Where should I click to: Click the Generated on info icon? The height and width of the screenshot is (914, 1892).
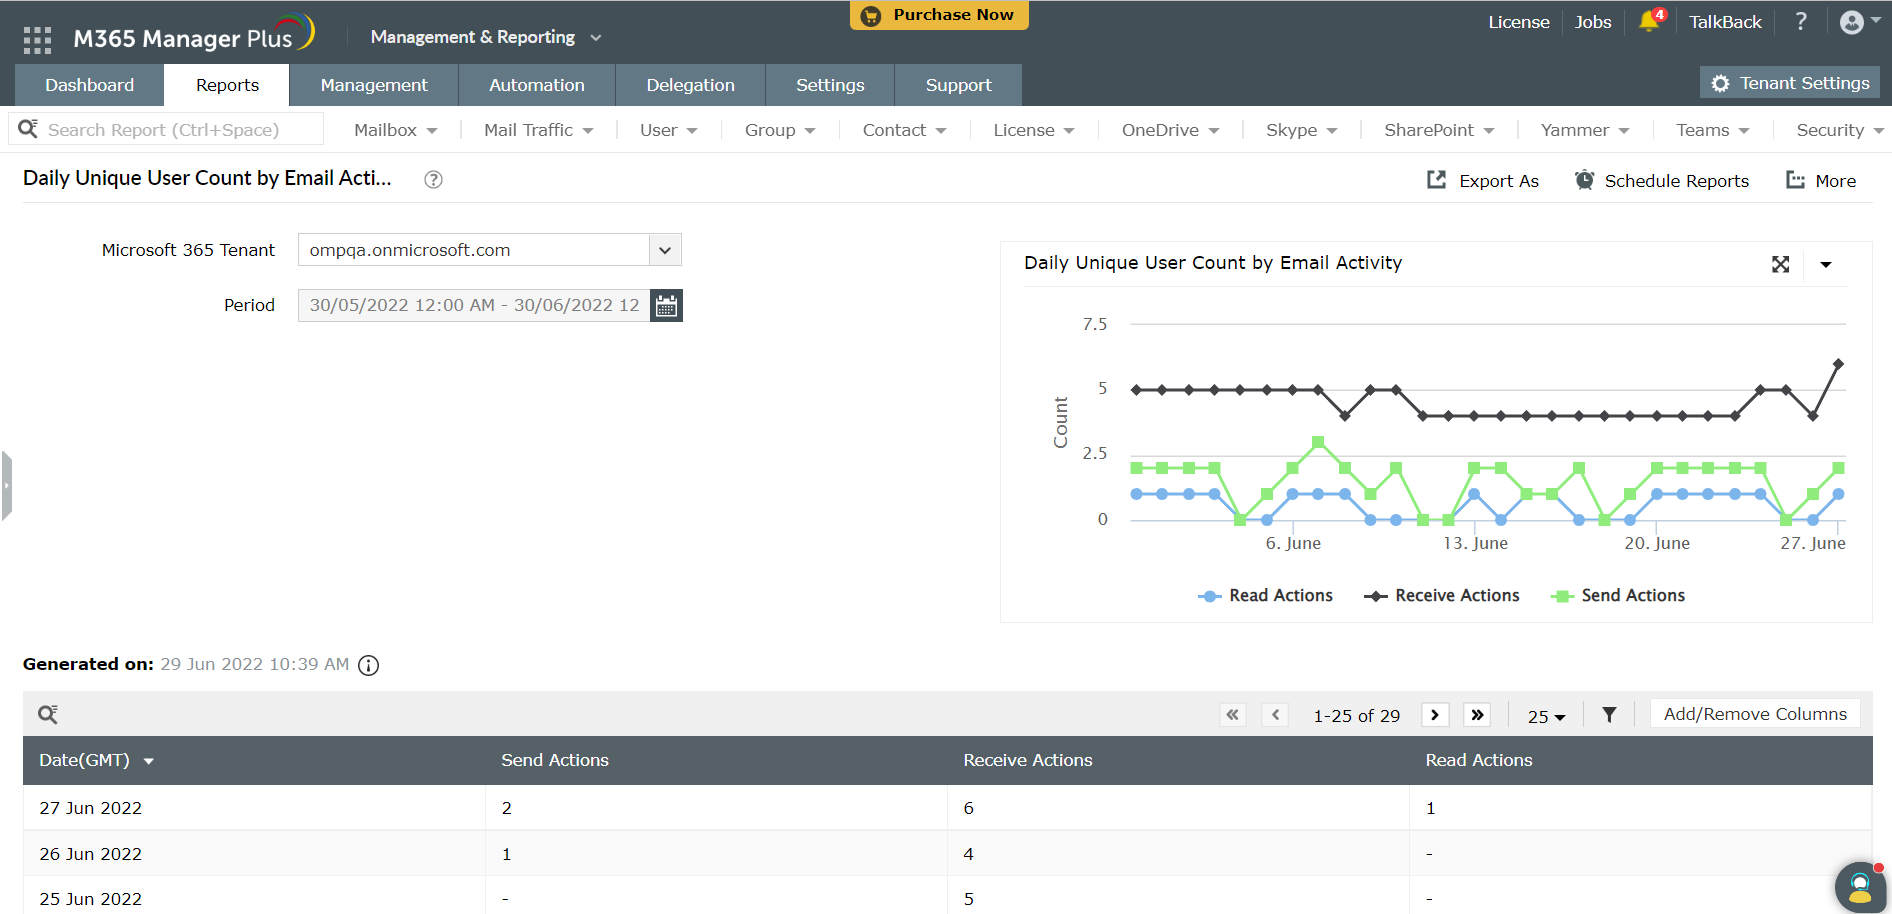tap(369, 666)
